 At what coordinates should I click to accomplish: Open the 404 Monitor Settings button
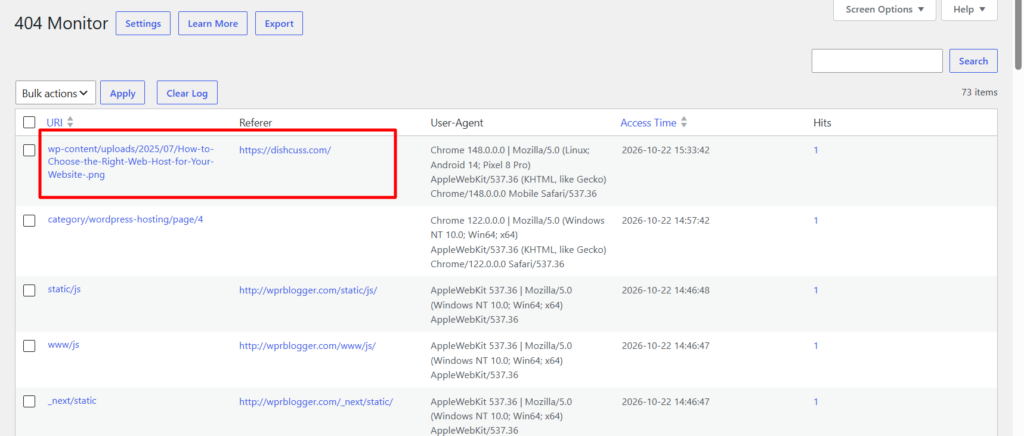point(143,23)
